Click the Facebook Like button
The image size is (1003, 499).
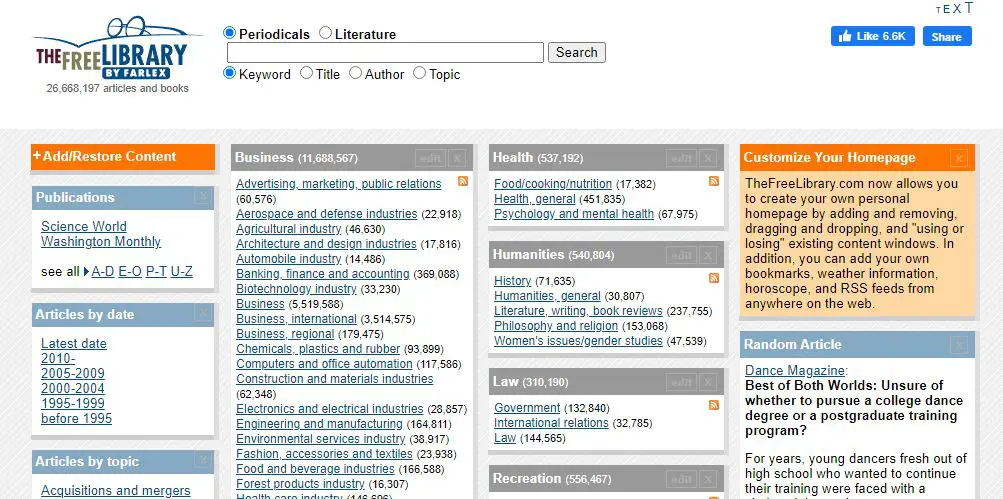(x=873, y=36)
